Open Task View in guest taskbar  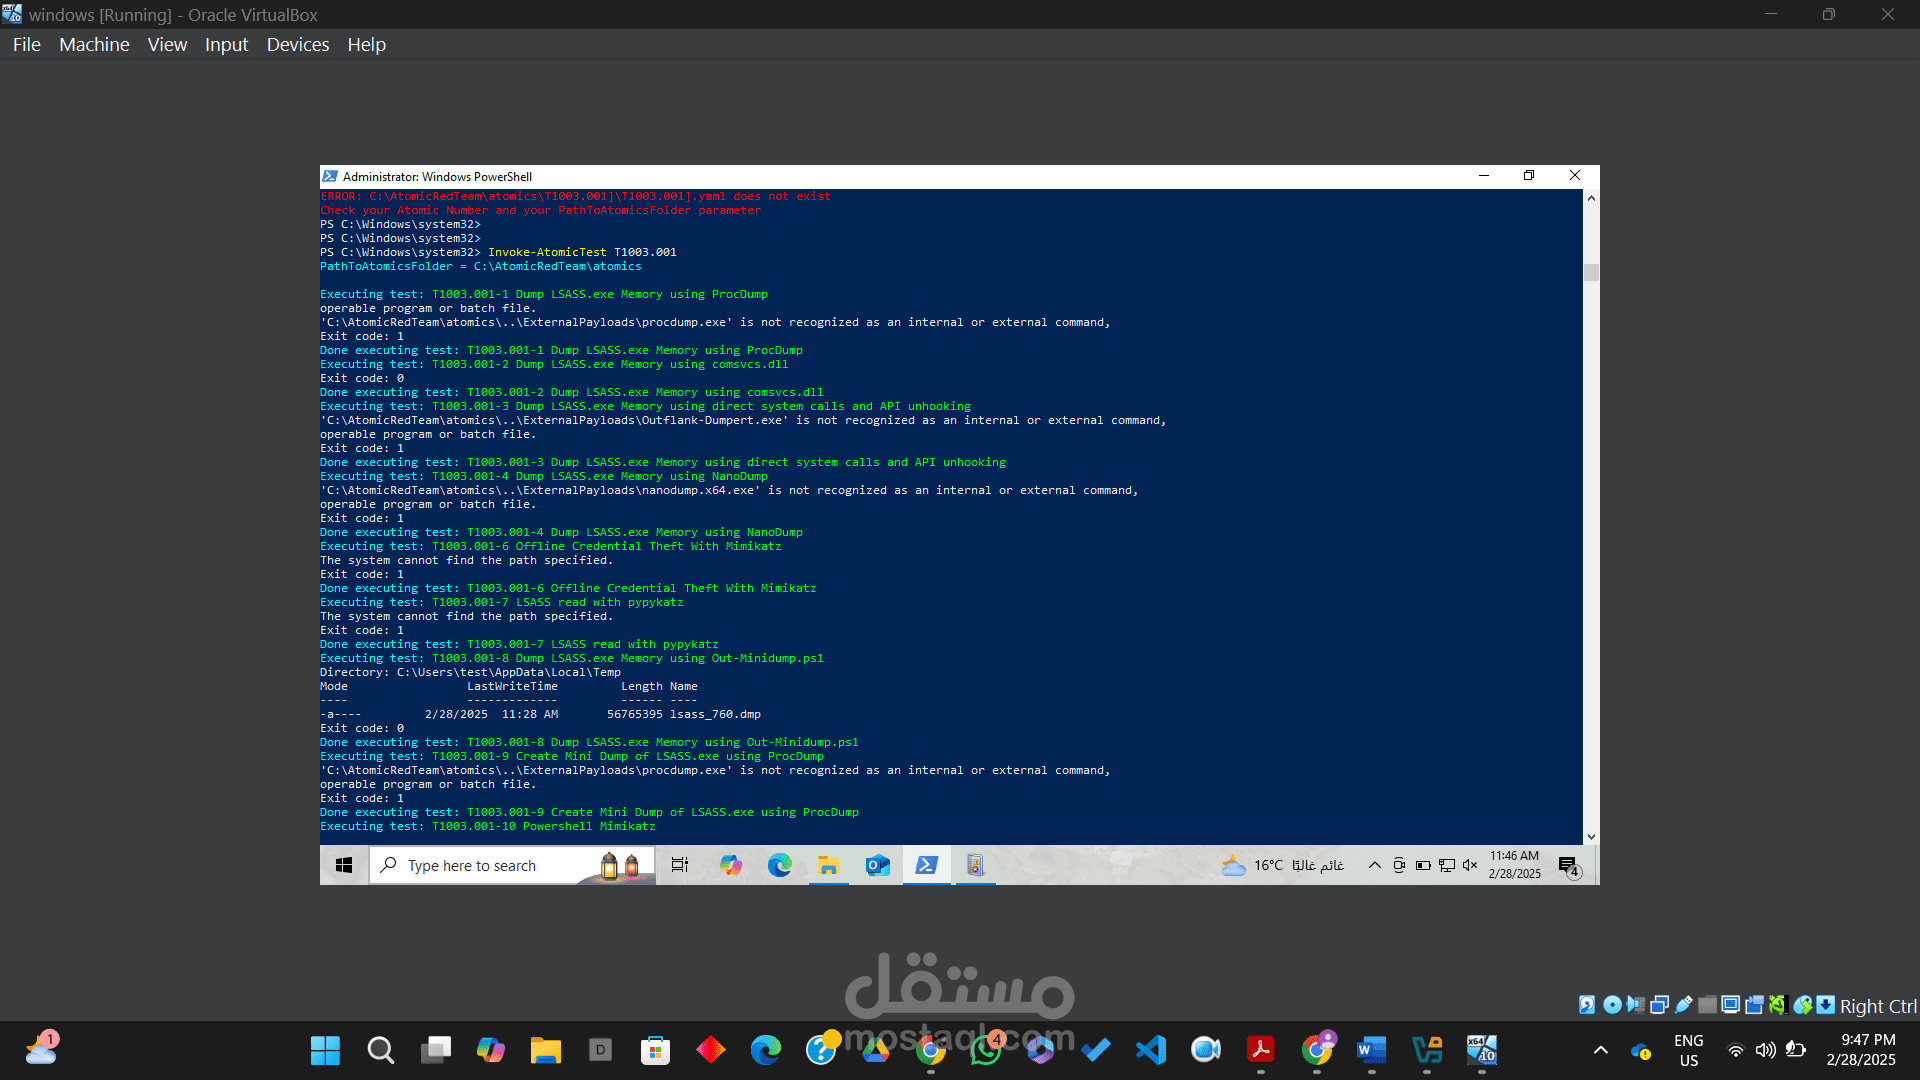(680, 865)
